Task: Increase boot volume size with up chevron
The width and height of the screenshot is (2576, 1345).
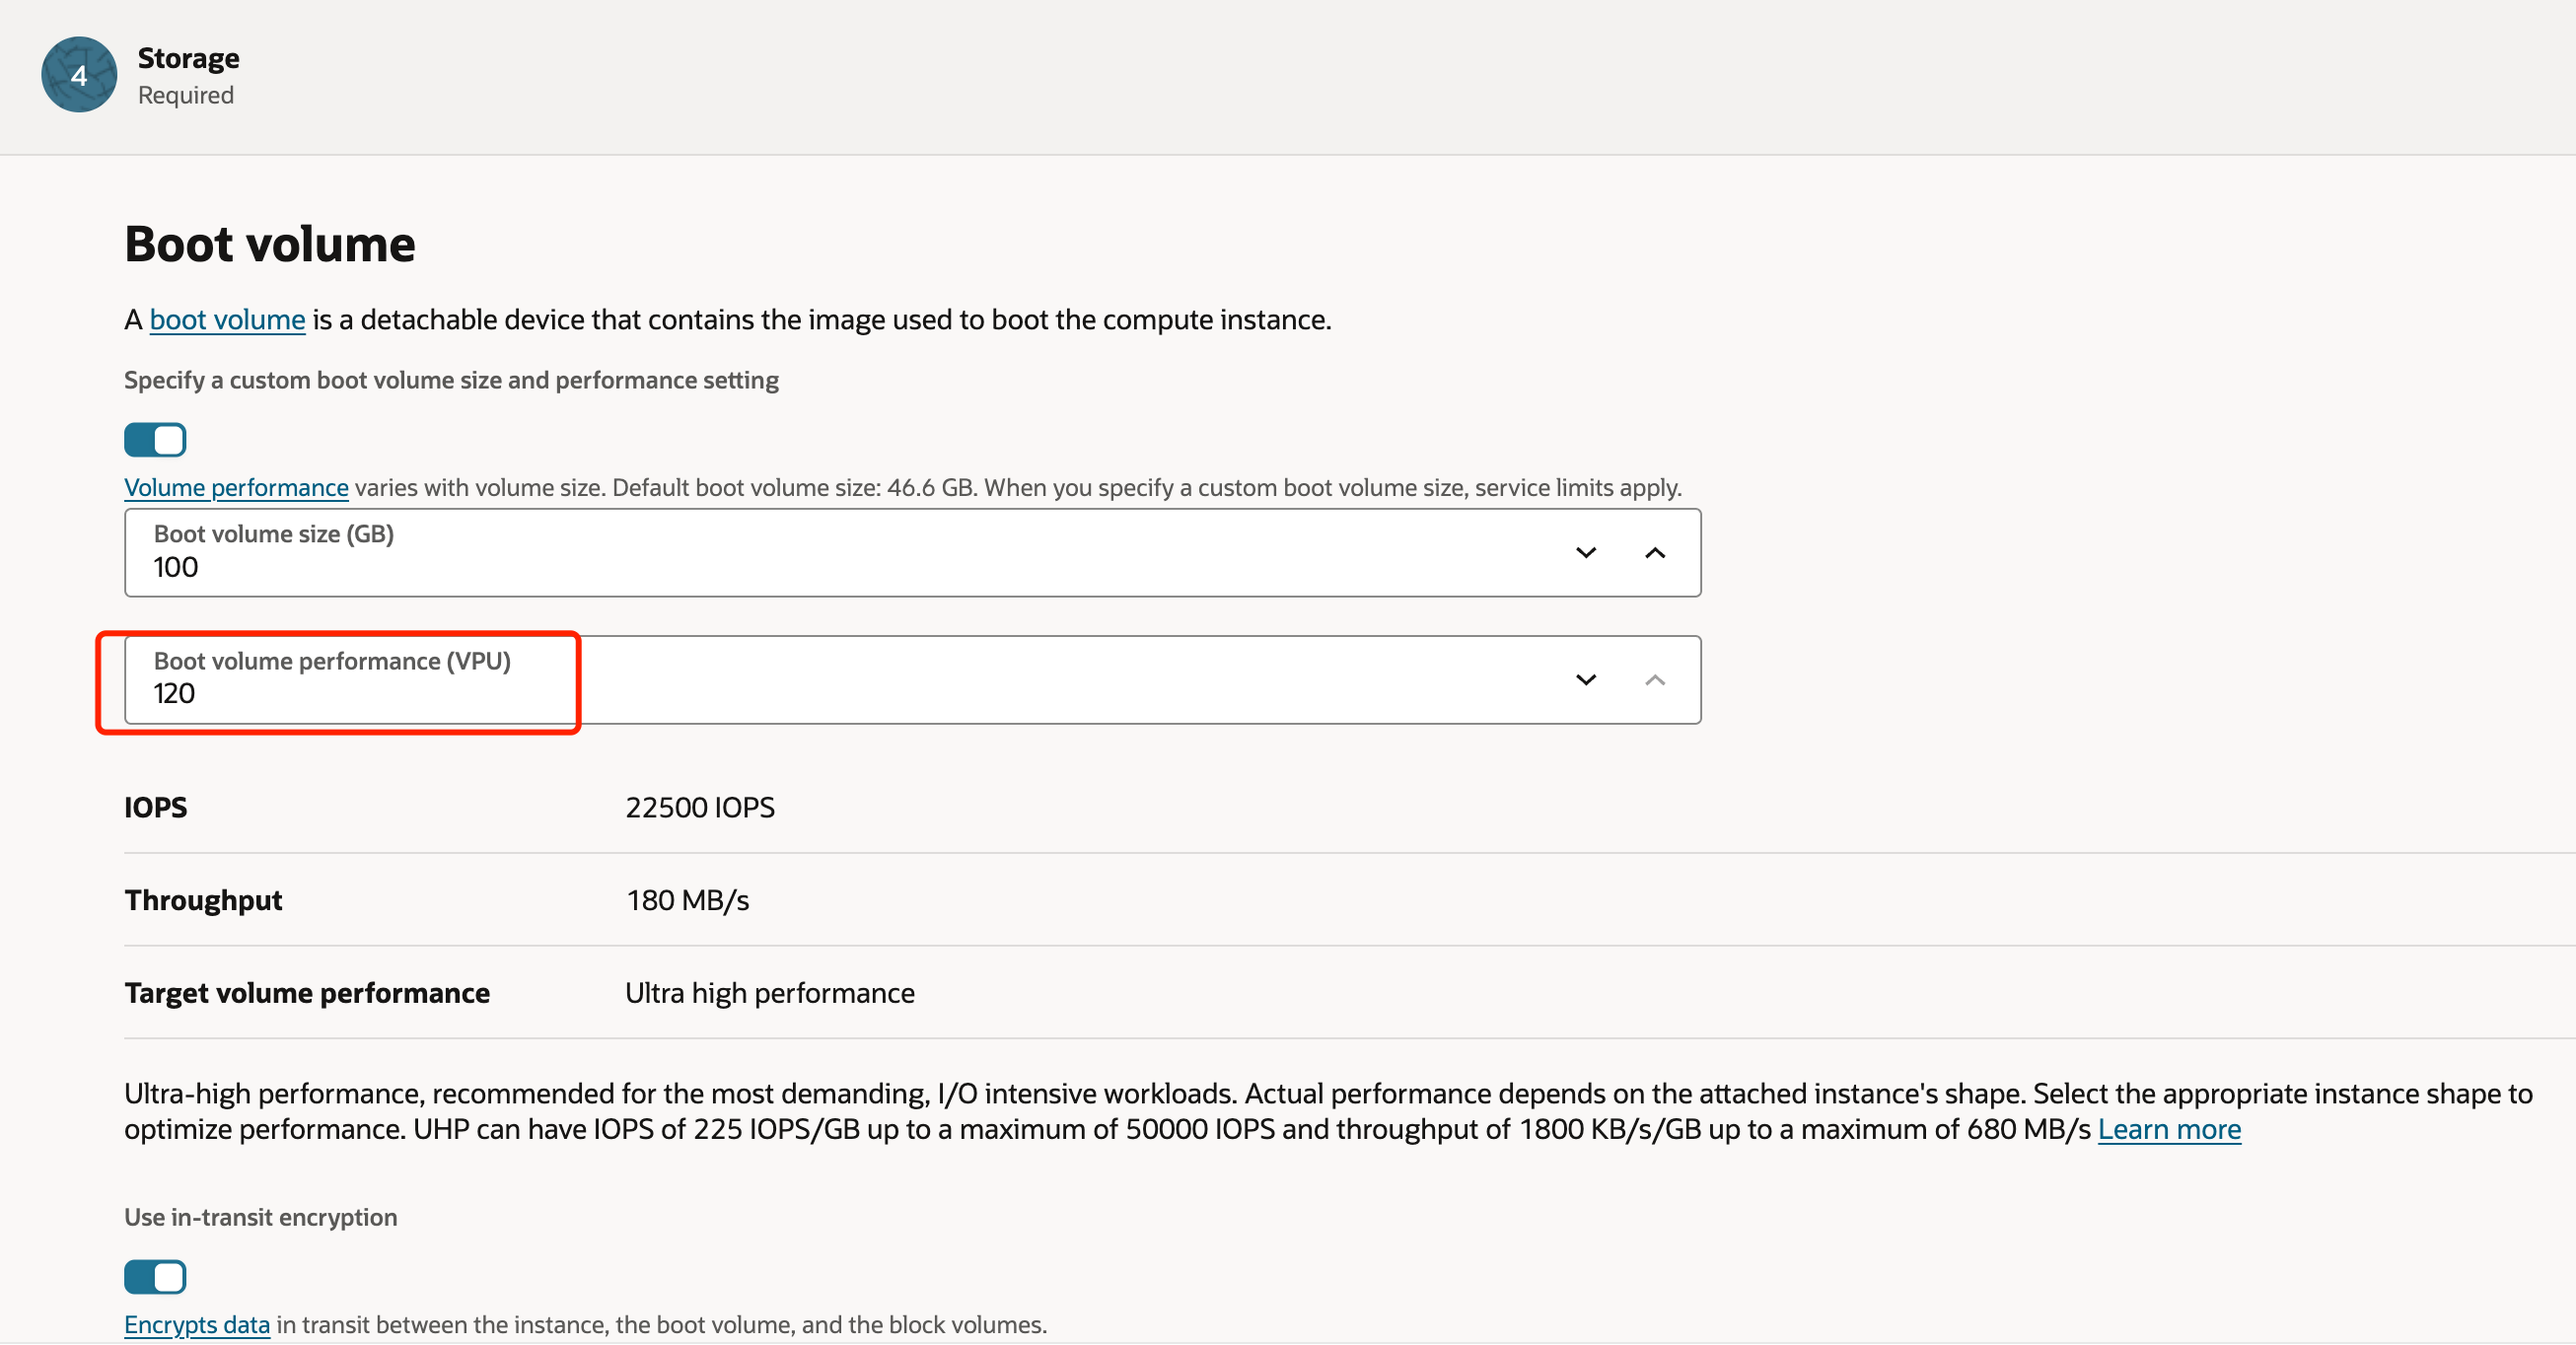Action: click(1655, 553)
